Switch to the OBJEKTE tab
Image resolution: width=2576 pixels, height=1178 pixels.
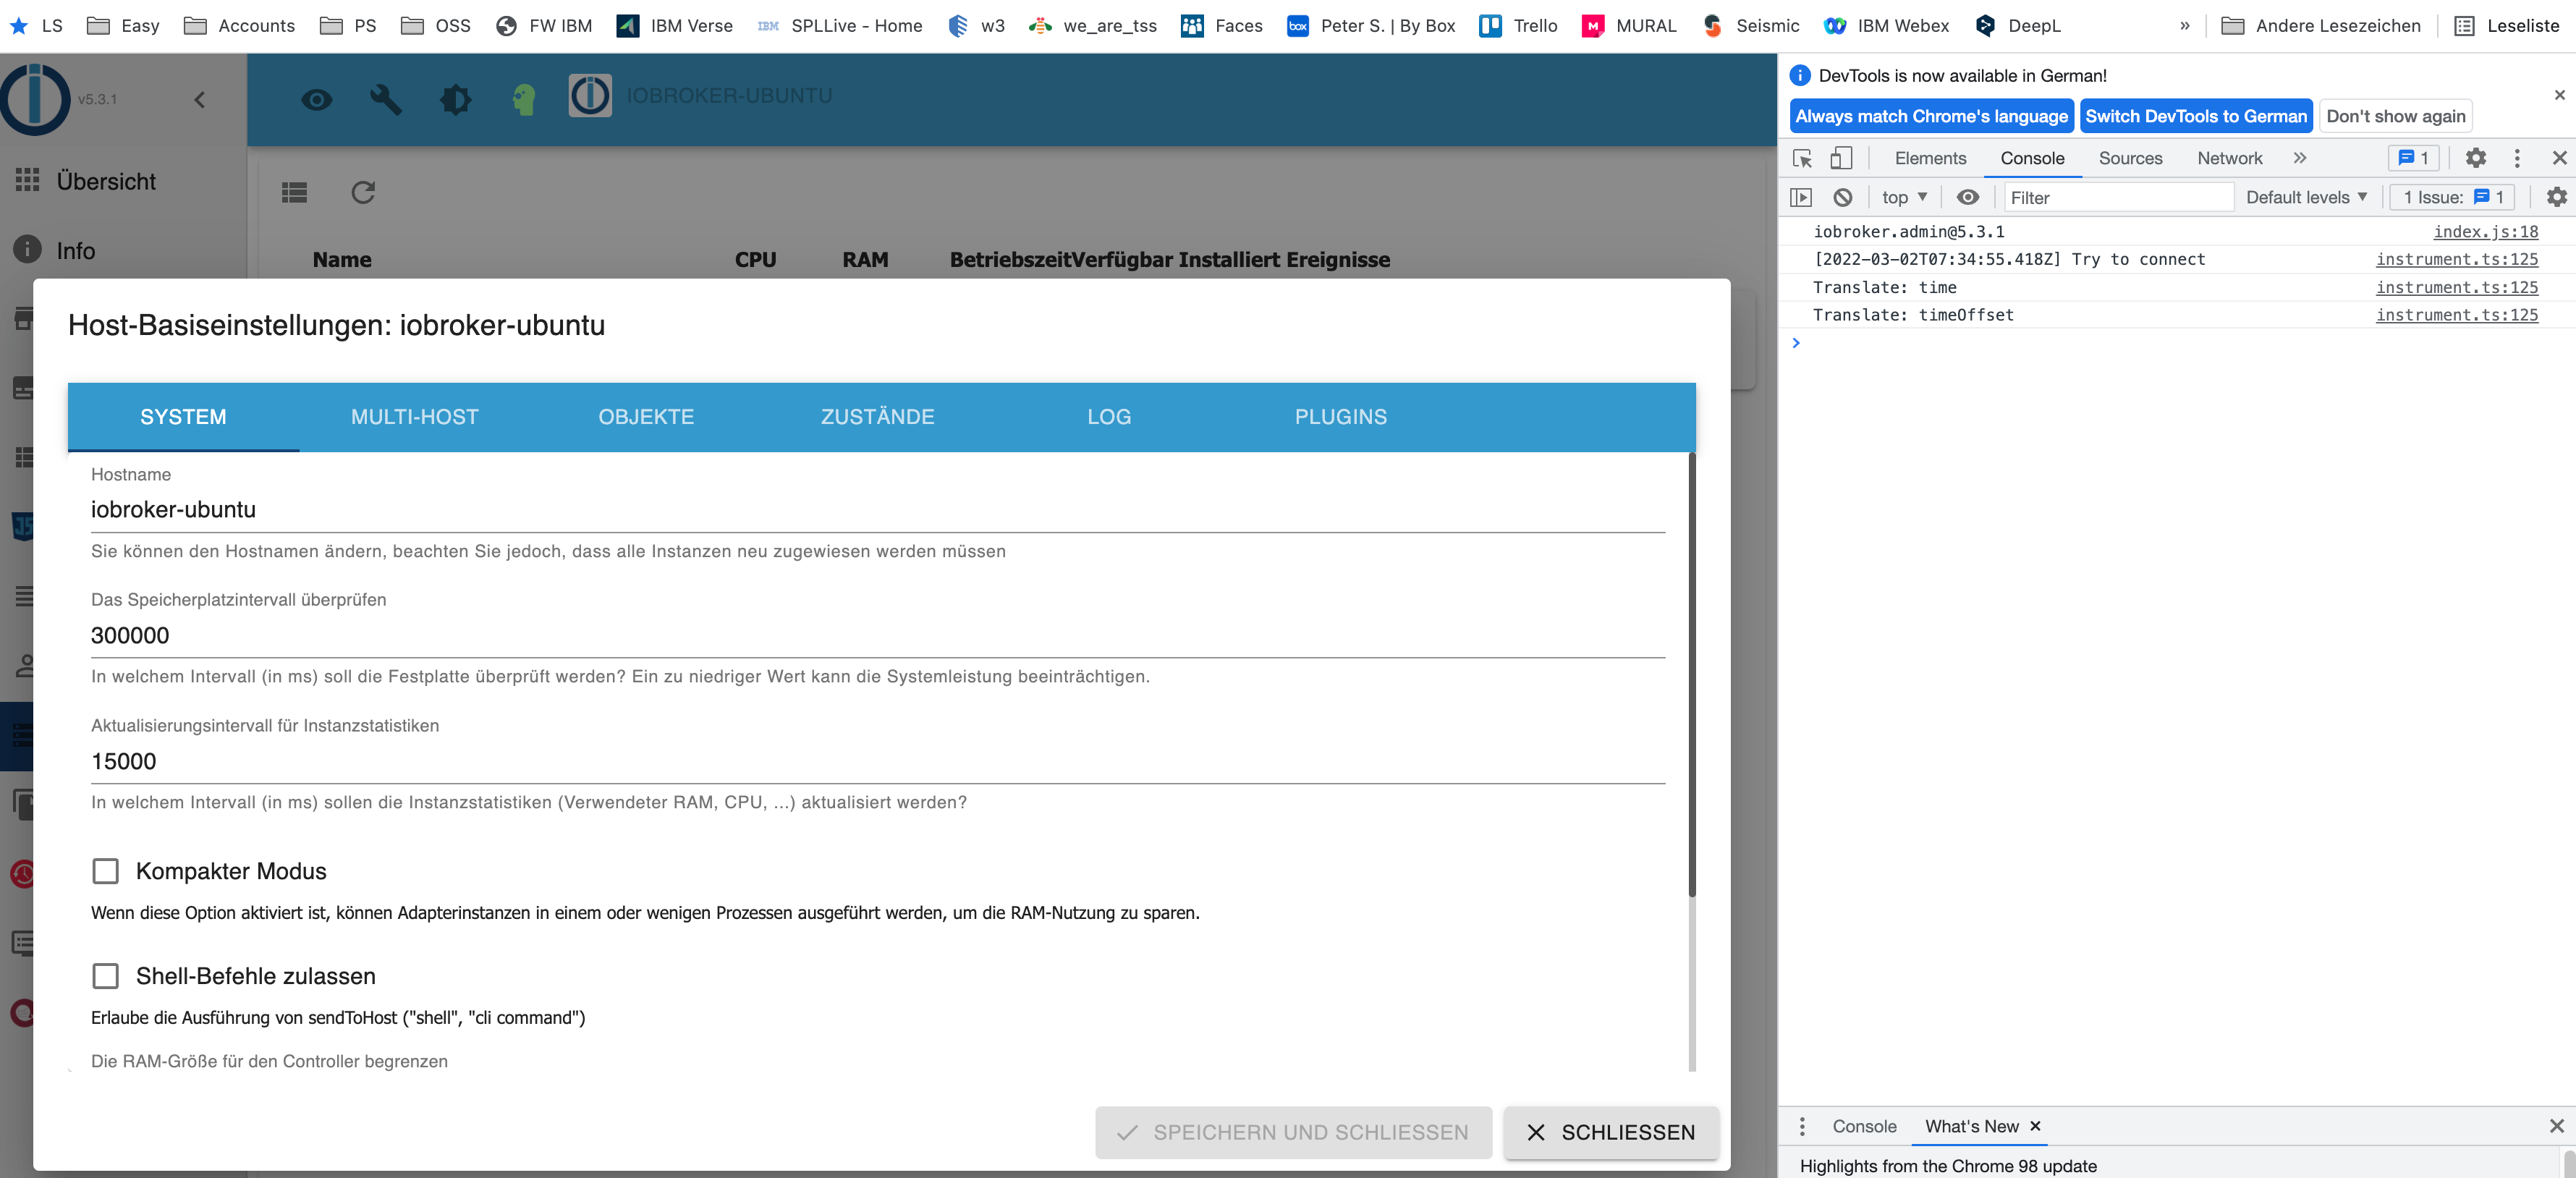point(646,417)
